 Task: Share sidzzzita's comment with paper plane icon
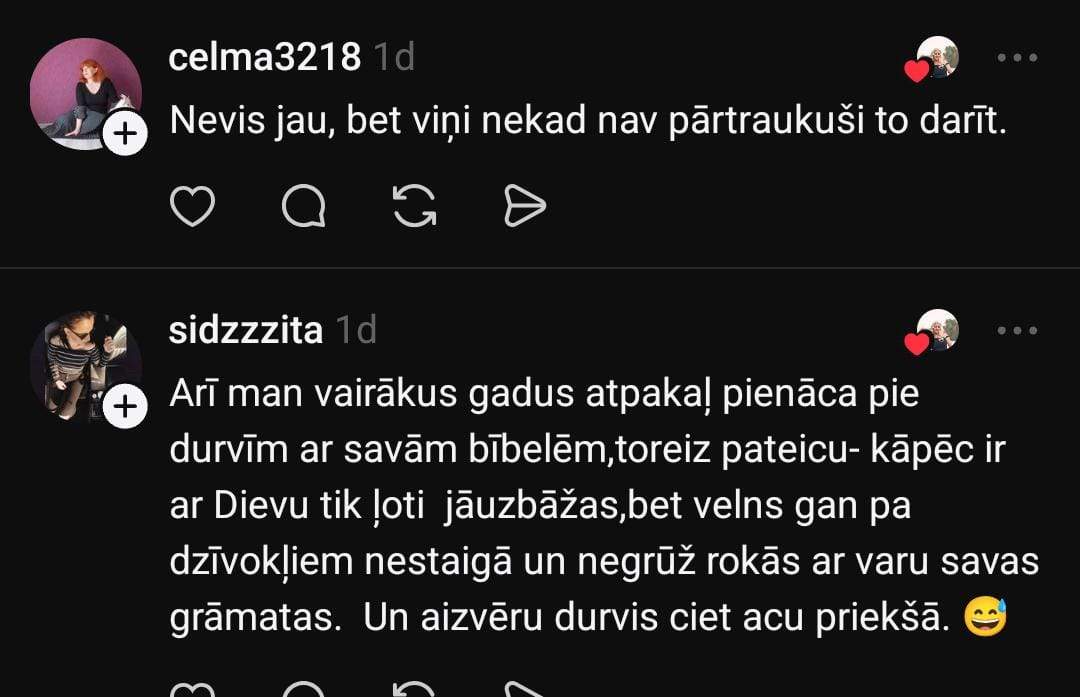tap(525, 690)
